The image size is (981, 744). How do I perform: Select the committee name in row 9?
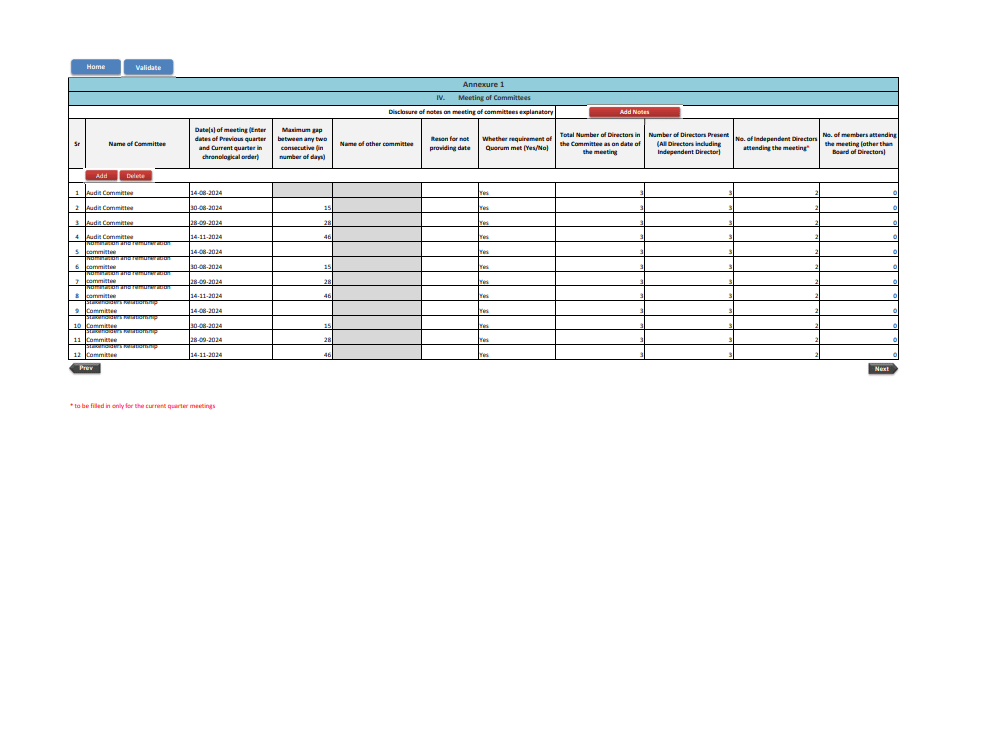point(137,308)
